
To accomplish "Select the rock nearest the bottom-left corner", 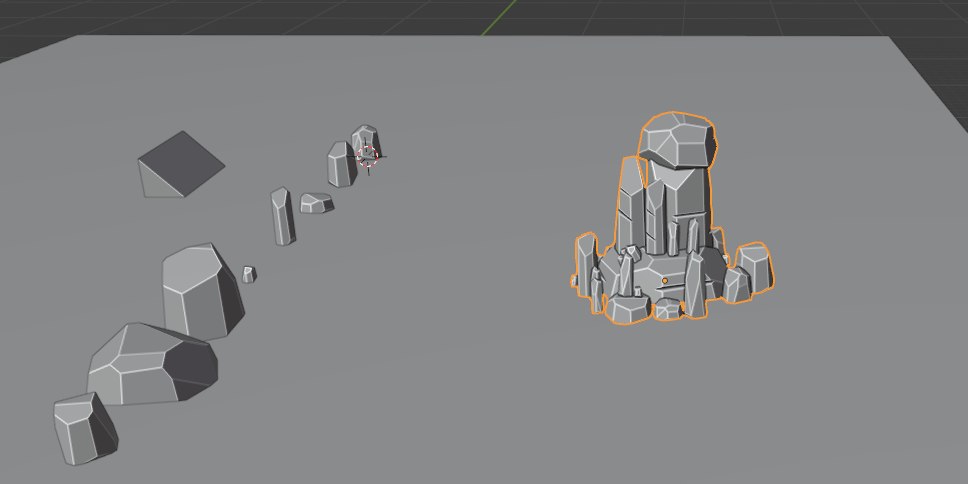I will 85,428.
